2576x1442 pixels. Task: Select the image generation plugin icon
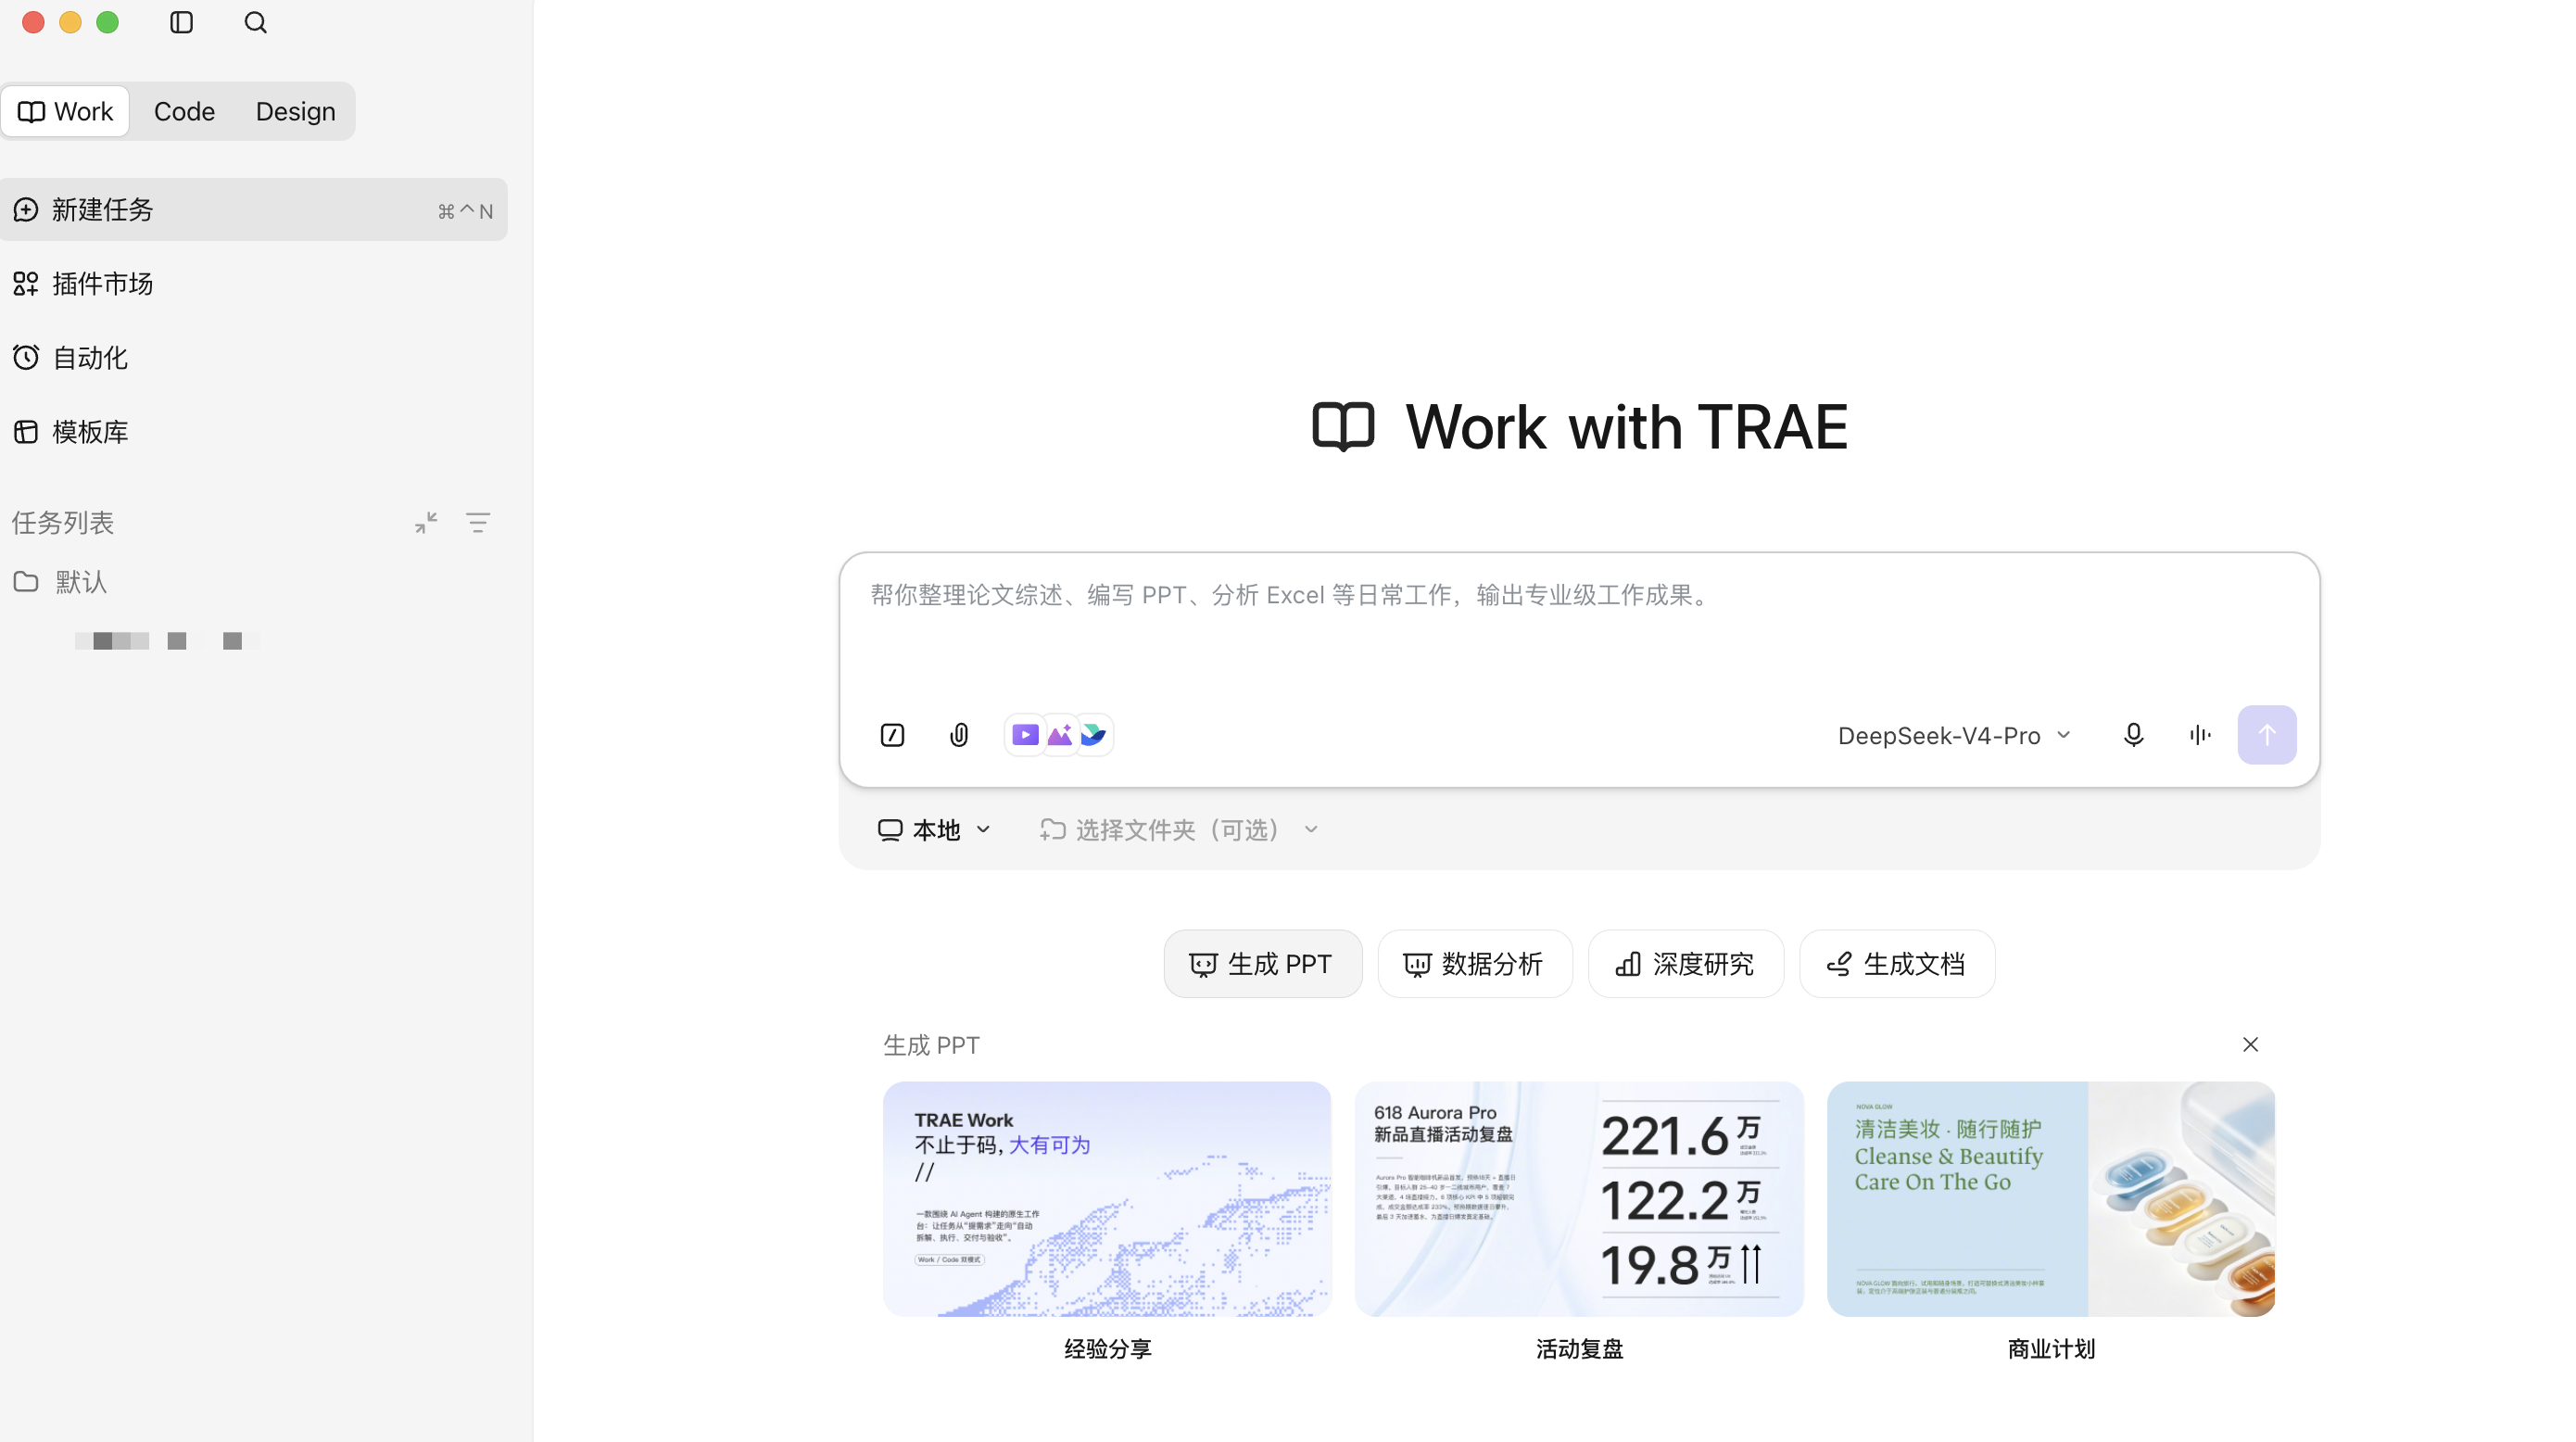(x=1060, y=735)
